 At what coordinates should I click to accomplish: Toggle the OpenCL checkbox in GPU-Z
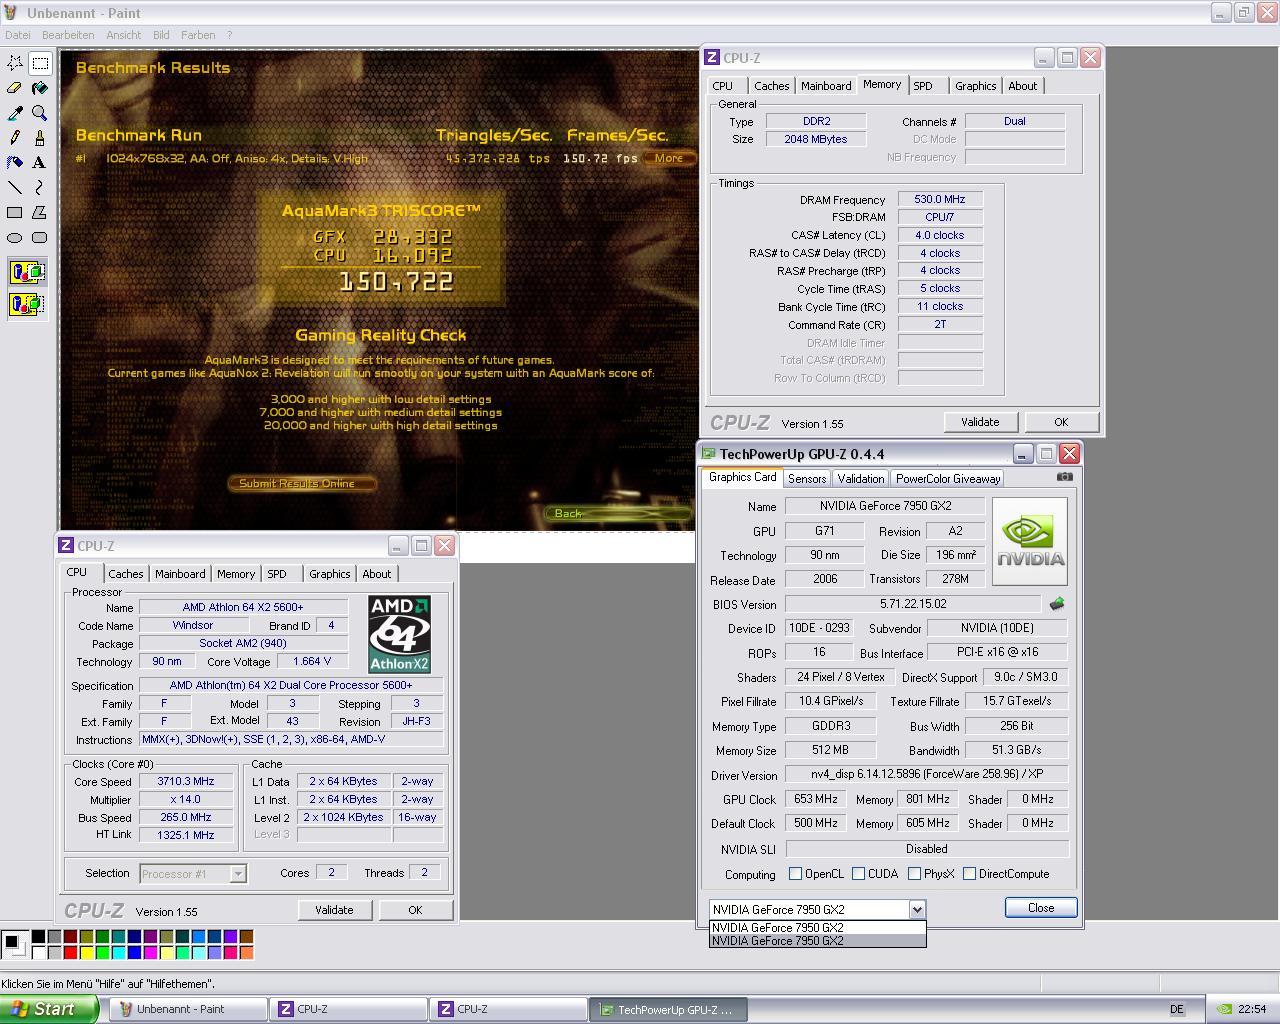[x=795, y=873]
